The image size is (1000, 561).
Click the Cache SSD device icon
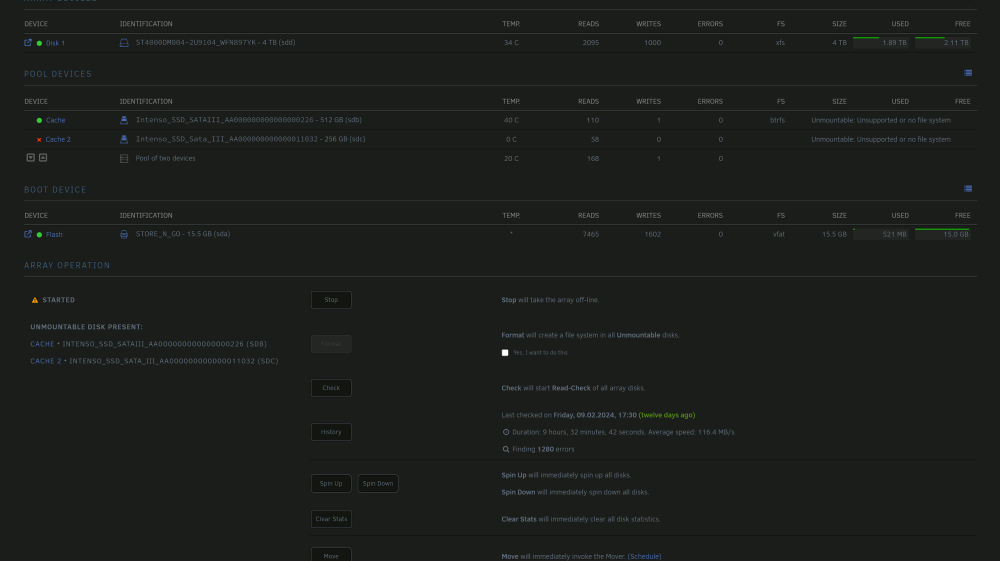[x=124, y=120]
